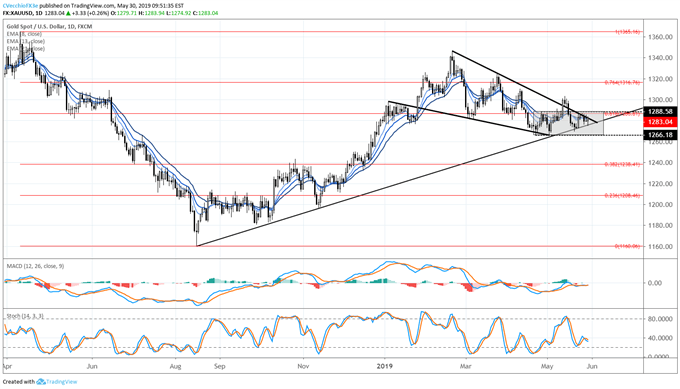Click the 0.236 (1208.46) Fibonacci level label

[622, 196]
